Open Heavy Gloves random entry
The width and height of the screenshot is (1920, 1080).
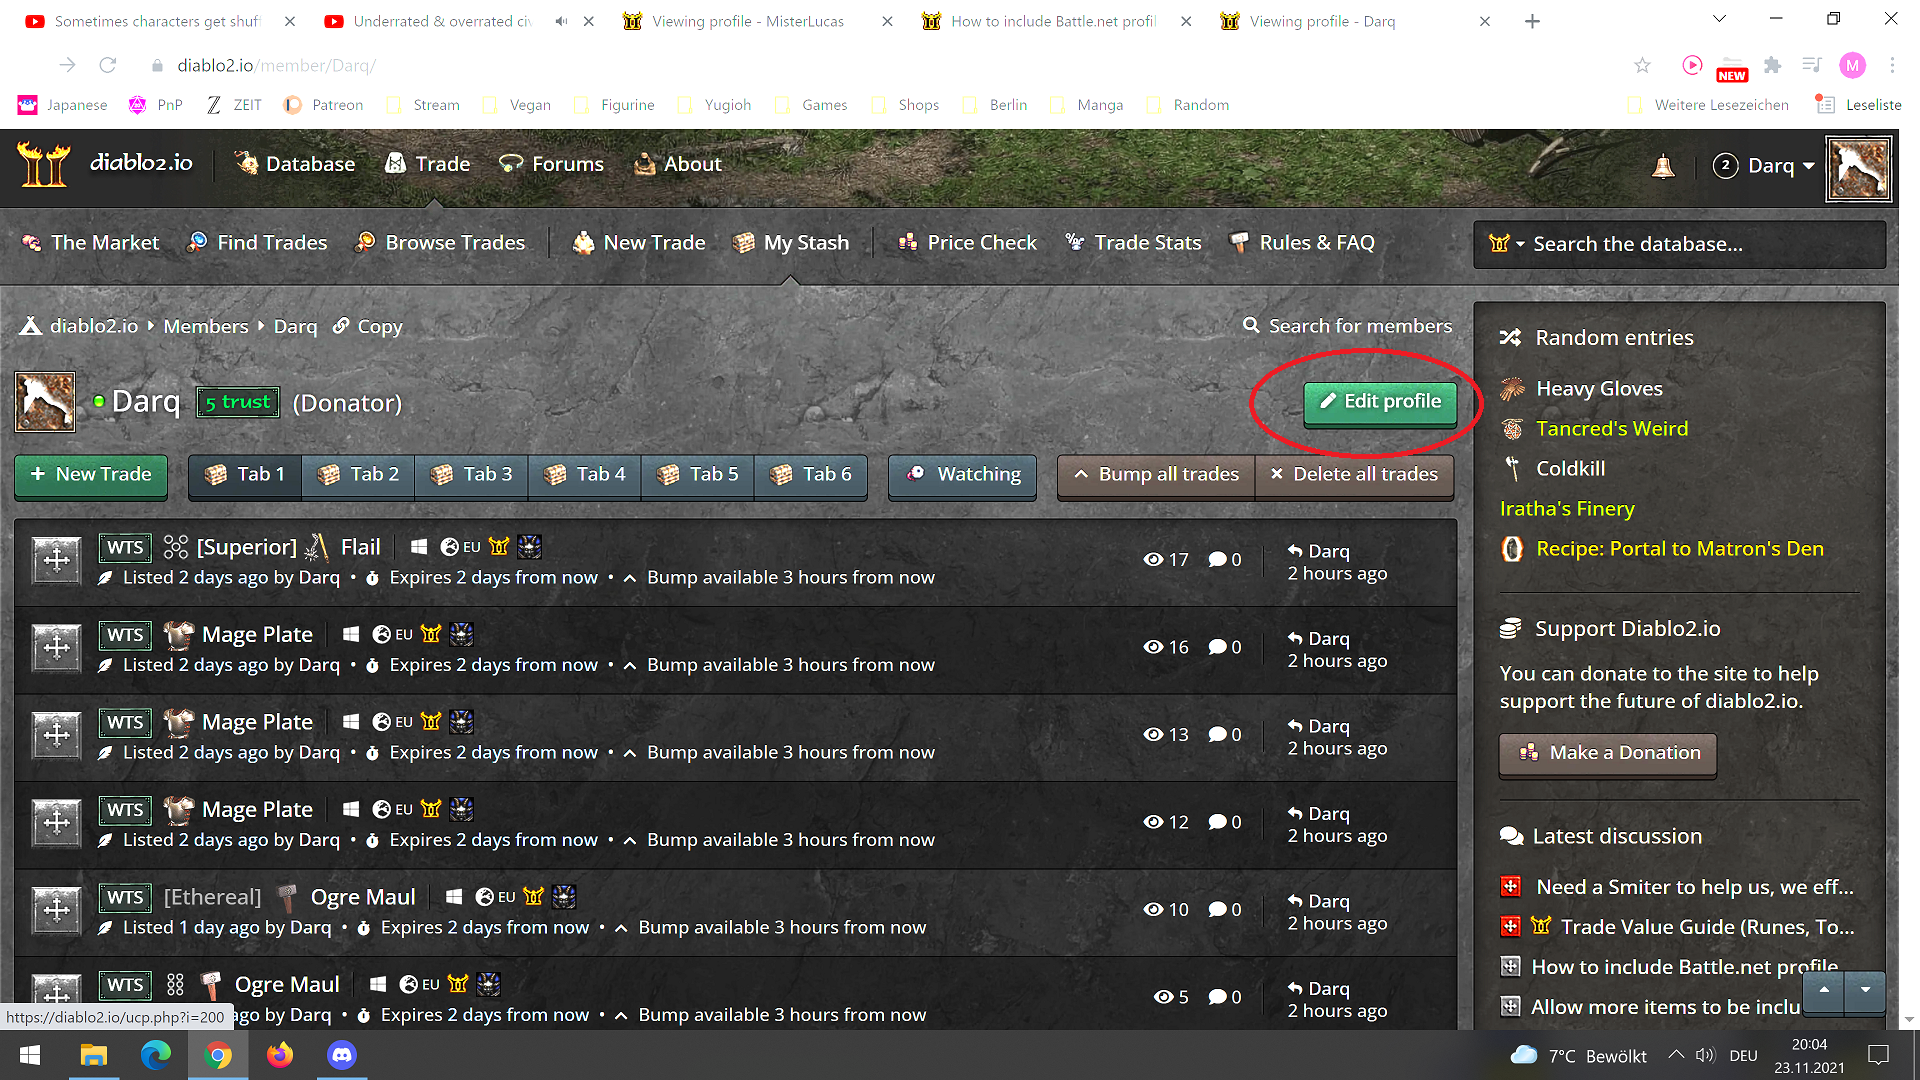click(1599, 389)
